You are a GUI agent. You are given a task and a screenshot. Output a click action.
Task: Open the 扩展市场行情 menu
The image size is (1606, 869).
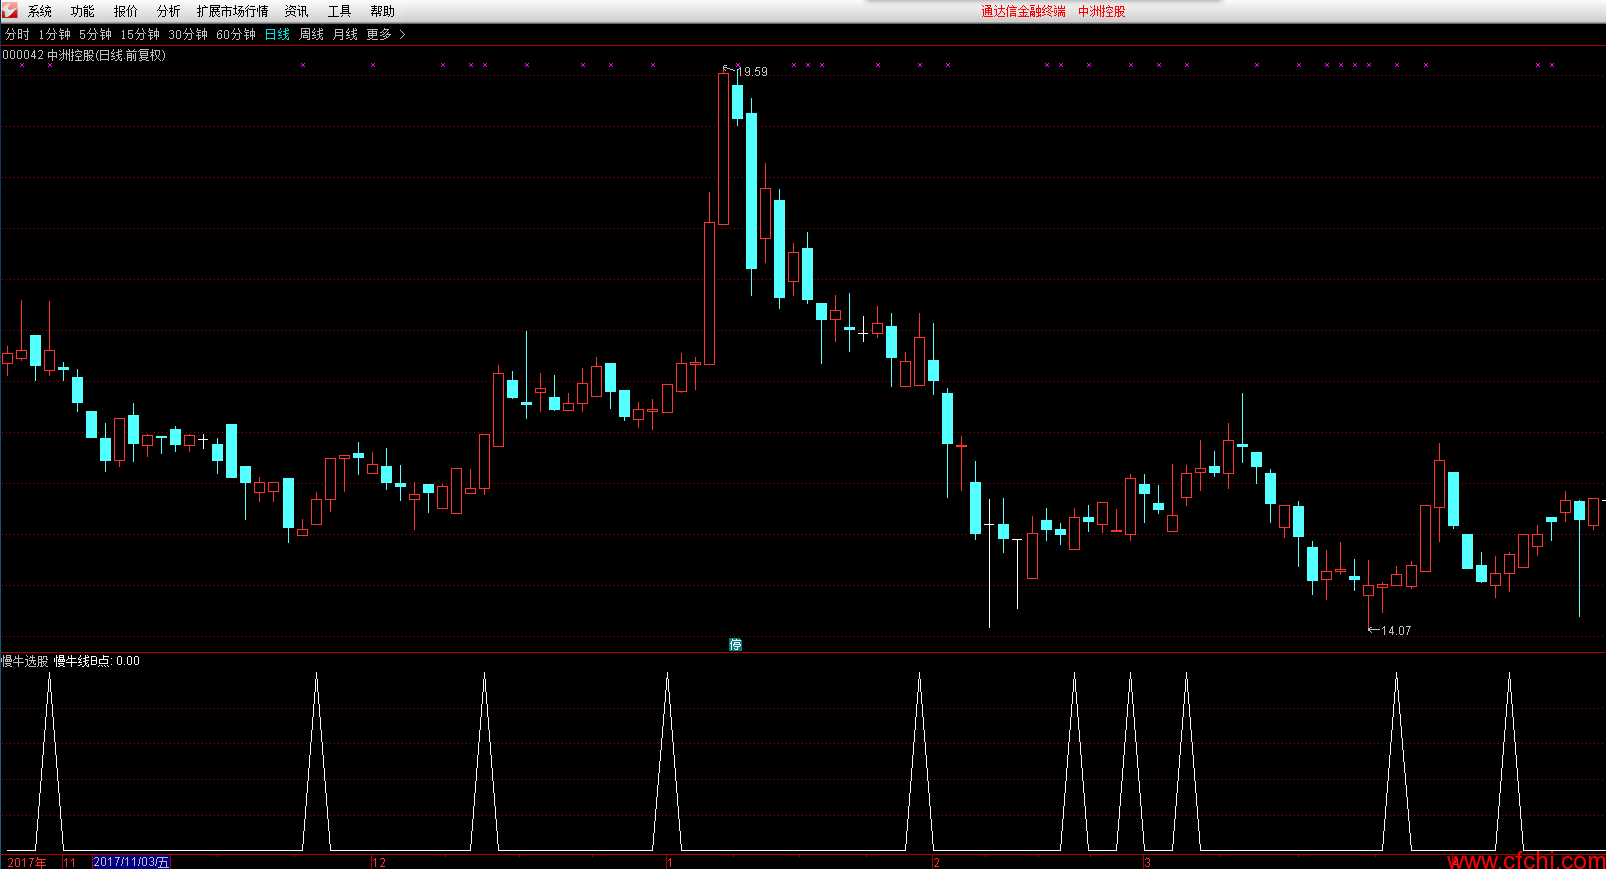click(233, 11)
